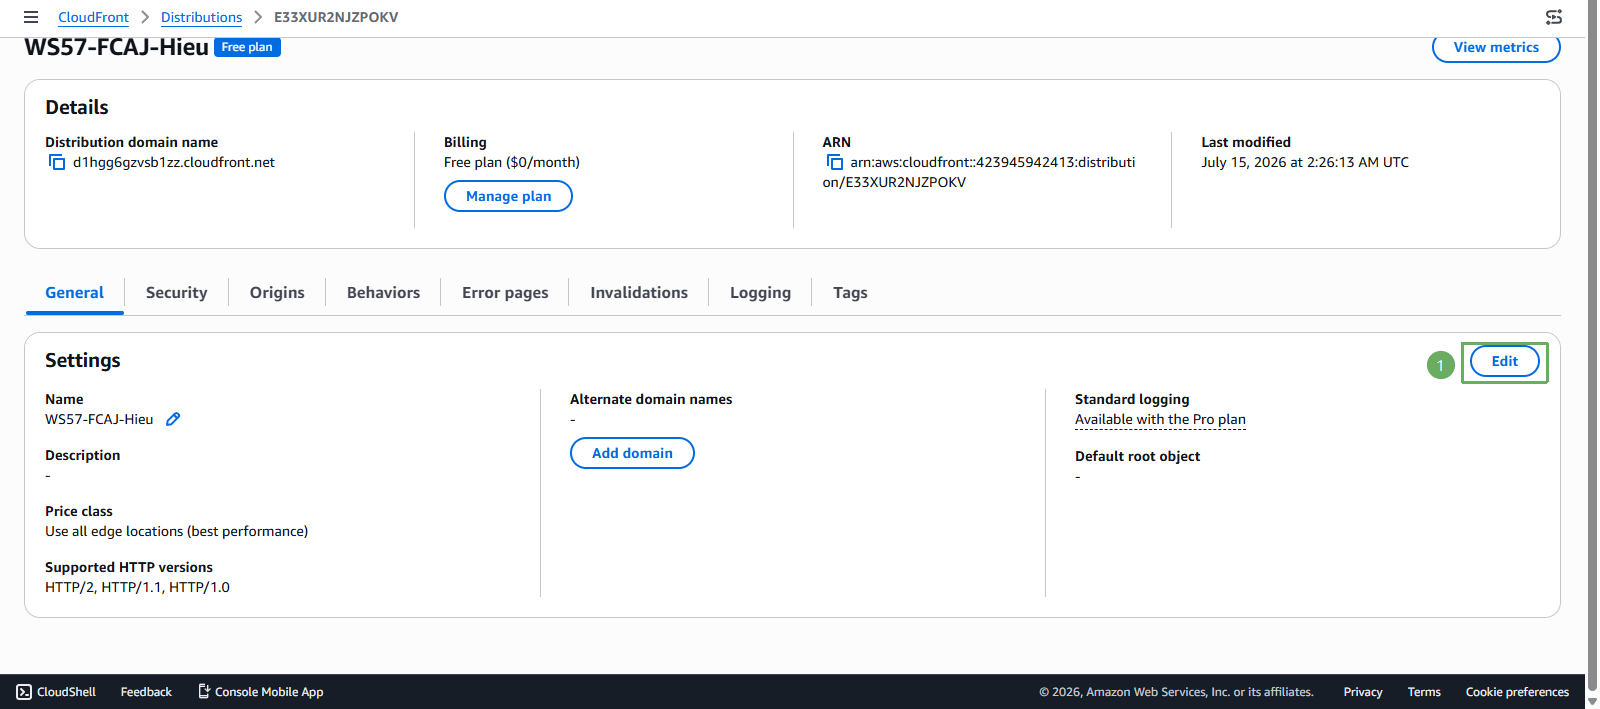Screen dimensions: 1600x709
Task: Open the hamburger navigation menu
Action: [31, 17]
